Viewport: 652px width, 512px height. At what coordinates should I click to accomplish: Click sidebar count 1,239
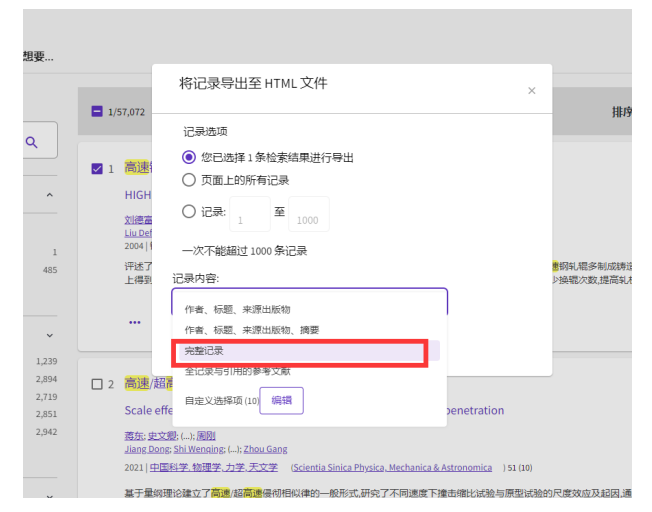point(46,361)
